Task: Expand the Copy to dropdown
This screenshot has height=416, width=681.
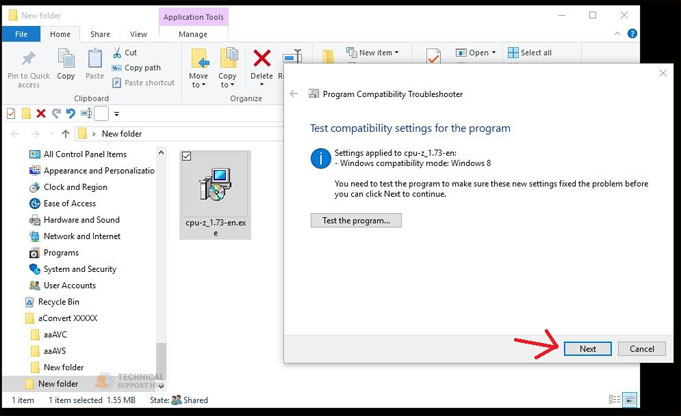Action: click(x=228, y=84)
